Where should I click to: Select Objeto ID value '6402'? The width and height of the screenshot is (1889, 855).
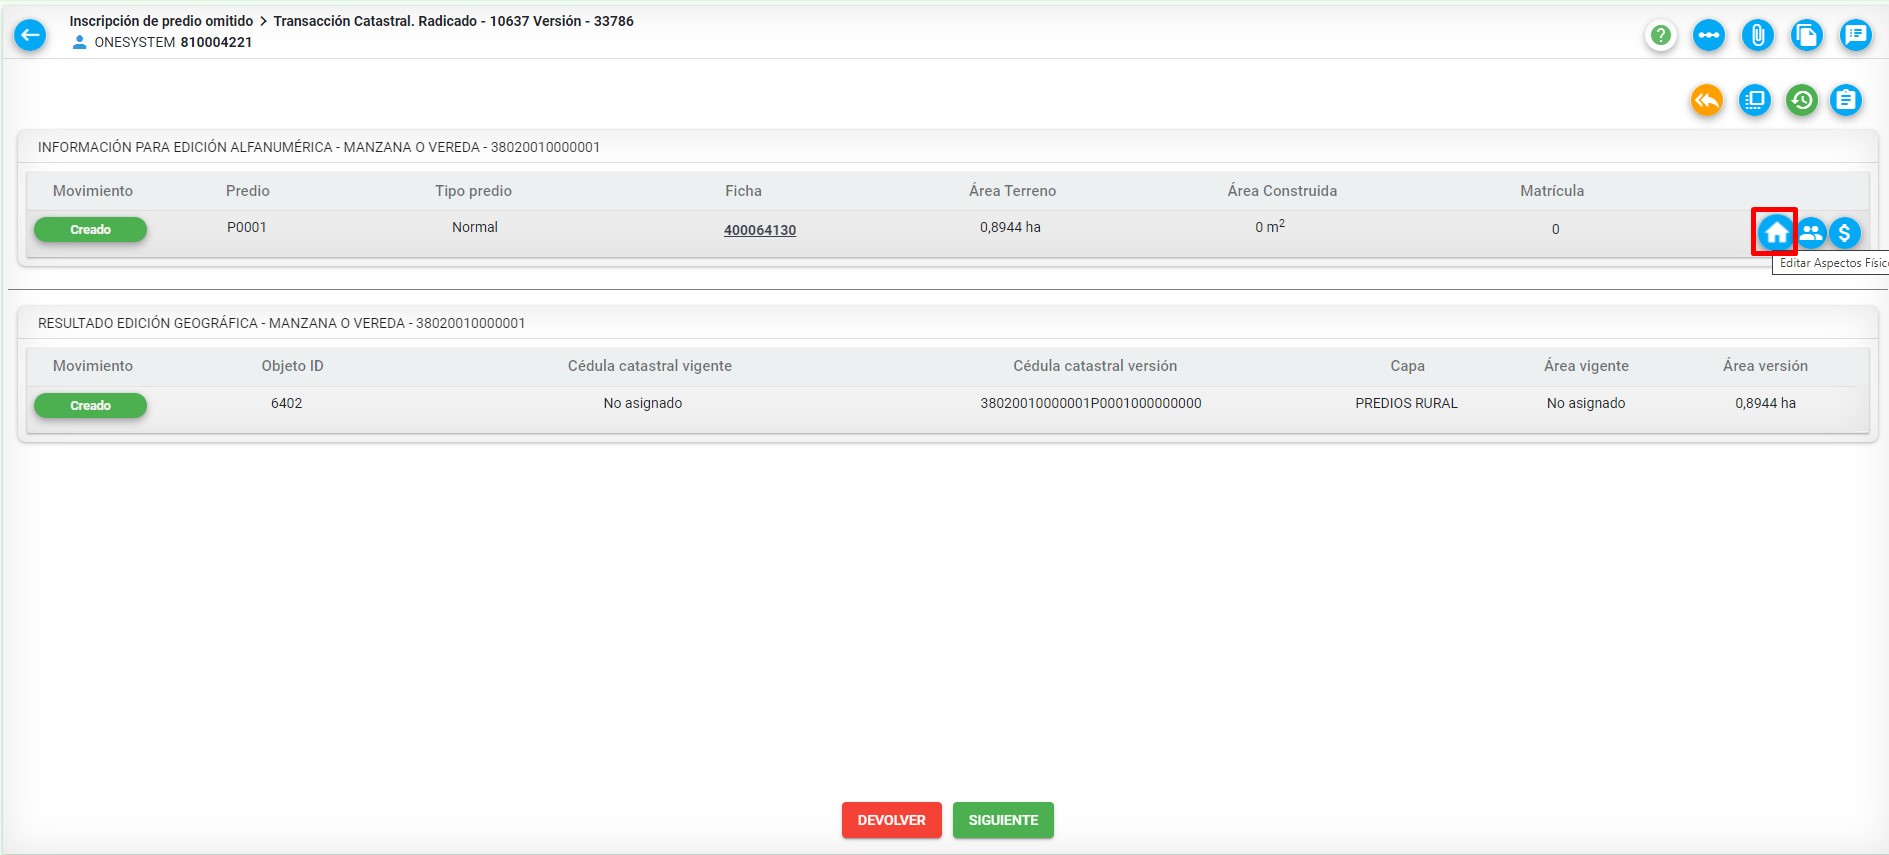coord(286,403)
